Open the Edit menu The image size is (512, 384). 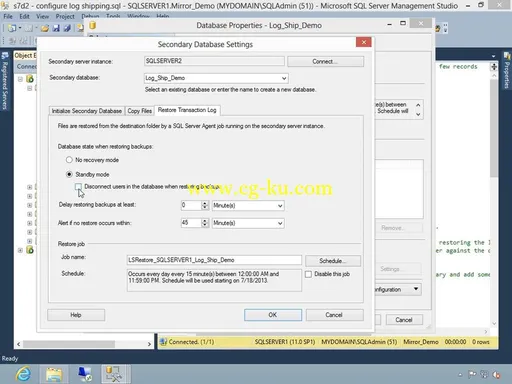pyautogui.click(x=24, y=16)
